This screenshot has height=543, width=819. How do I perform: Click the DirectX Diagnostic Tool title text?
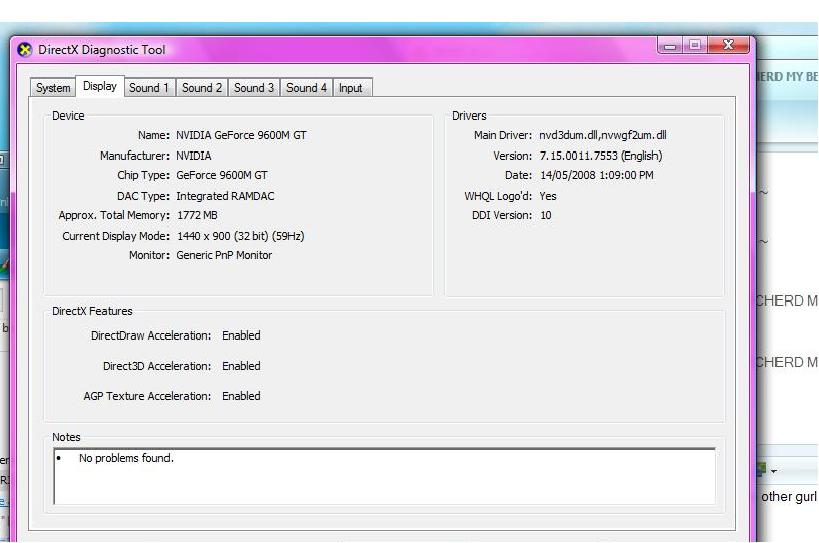click(102, 50)
